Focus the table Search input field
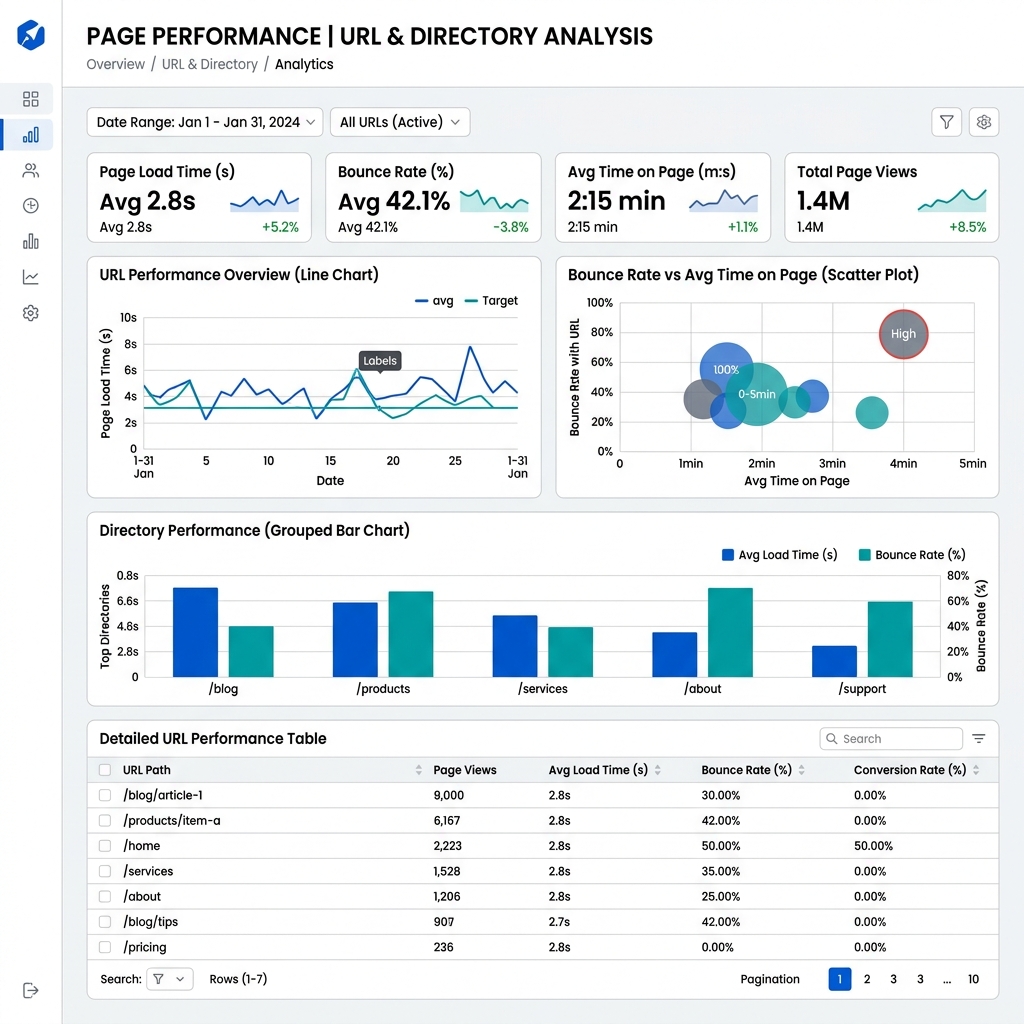The height and width of the screenshot is (1024, 1024). pos(891,739)
